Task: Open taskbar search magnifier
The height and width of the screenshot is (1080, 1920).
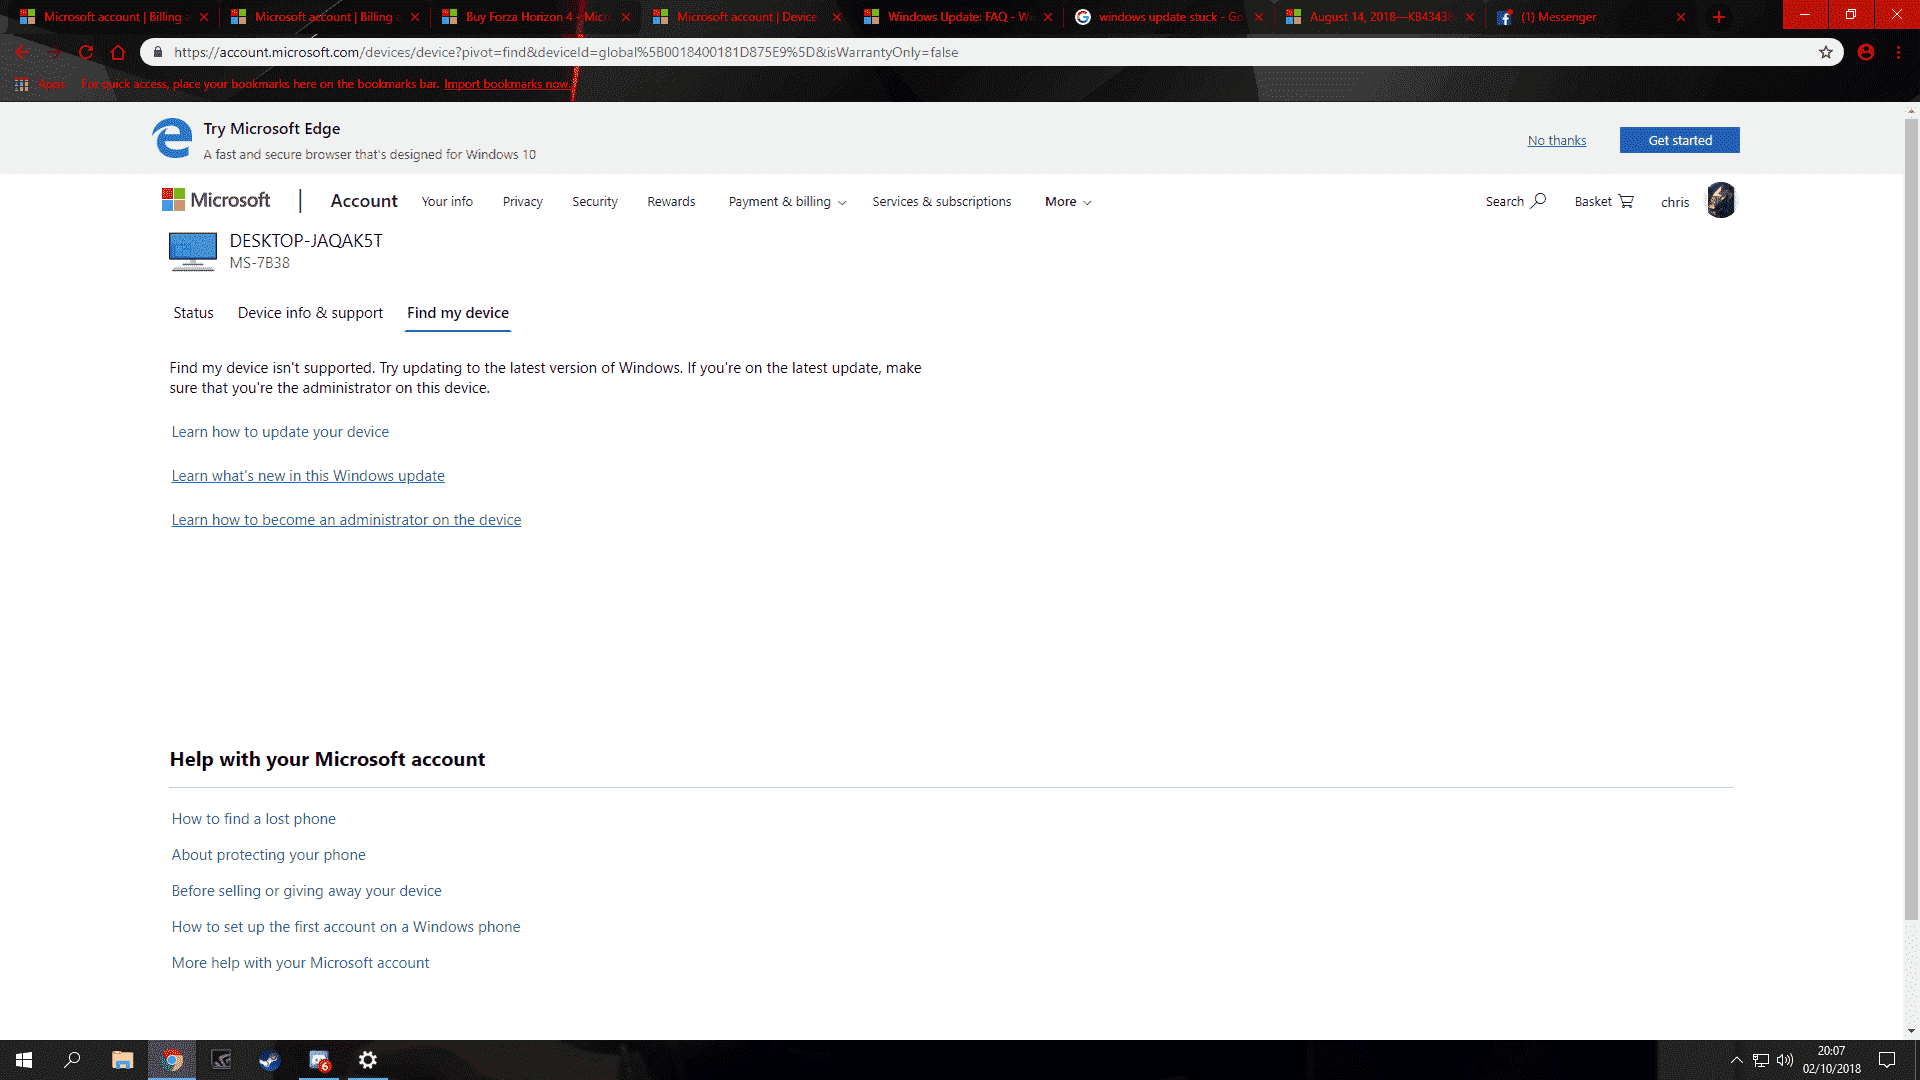Action: point(72,1060)
